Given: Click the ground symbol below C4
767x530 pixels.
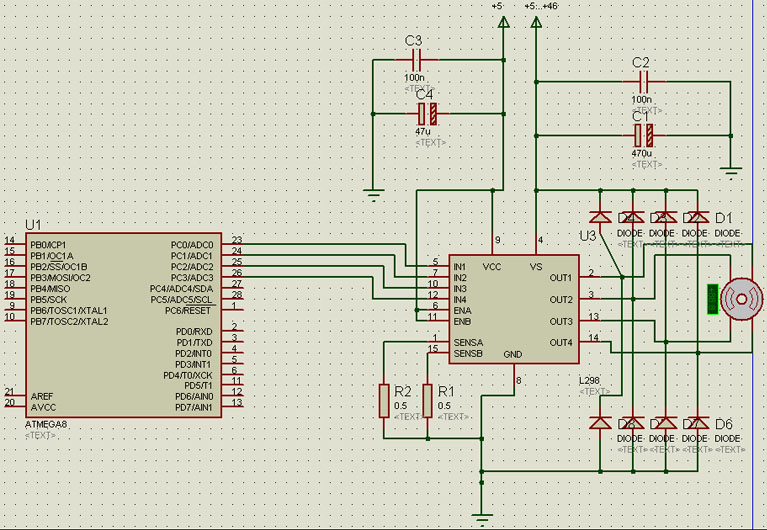Looking at the screenshot, I should tap(373, 196).
